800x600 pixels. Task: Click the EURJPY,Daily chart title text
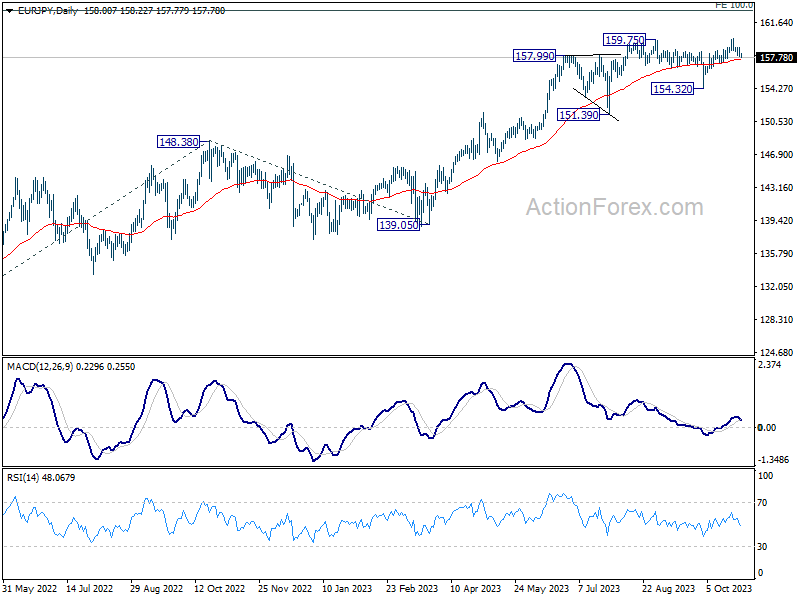coord(47,11)
